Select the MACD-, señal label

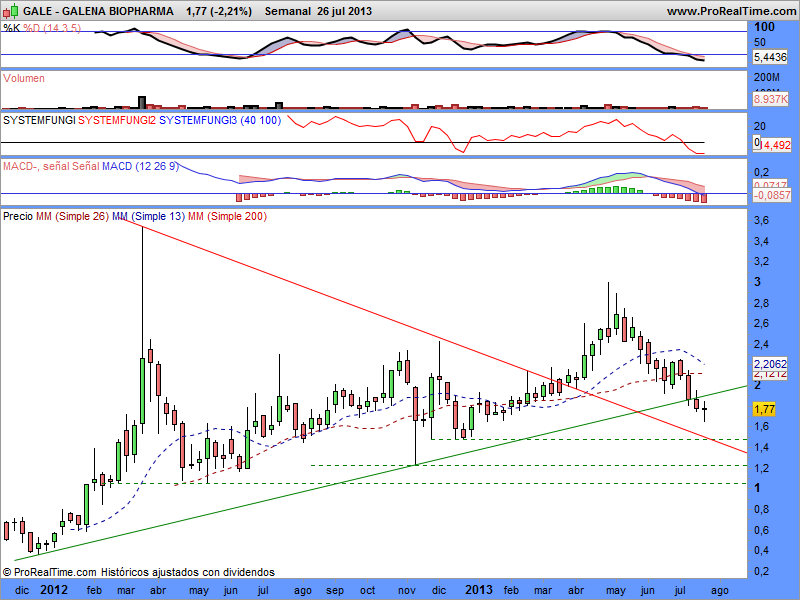[x=36, y=166]
